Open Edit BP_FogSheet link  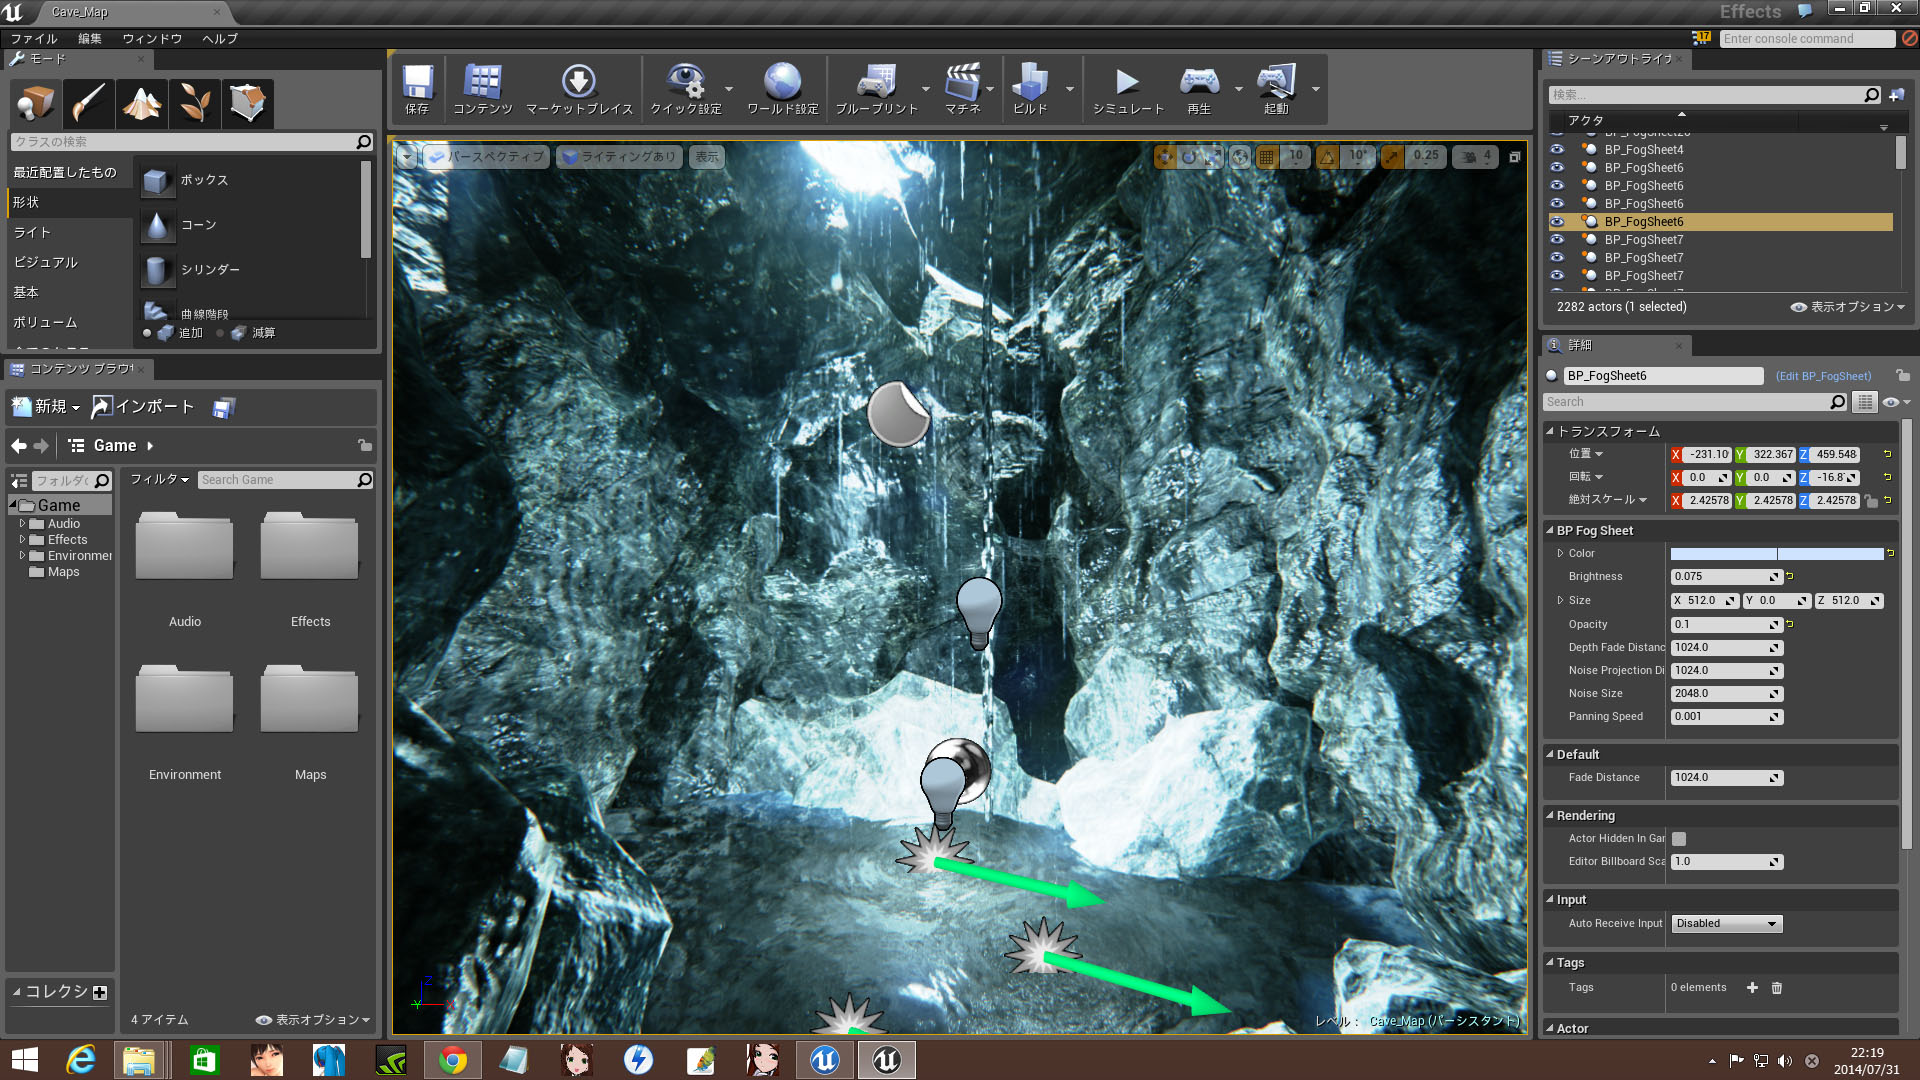pyautogui.click(x=1823, y=376)
